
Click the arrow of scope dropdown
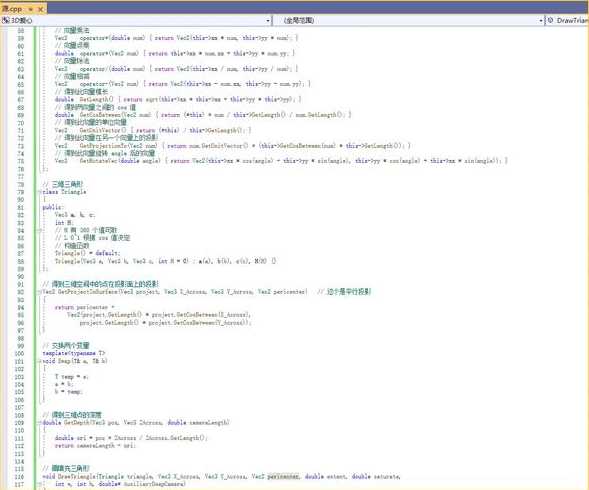[541, 20]
